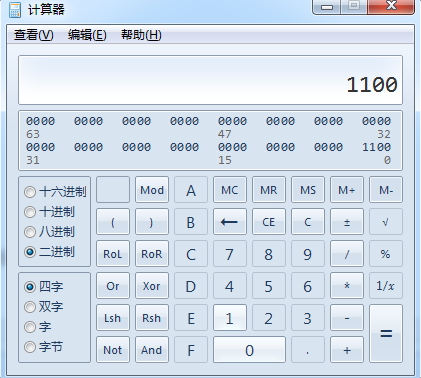Viewport: 421px width, 378px height.
Task: Click the equals = button
Action: tap(386, 334)
